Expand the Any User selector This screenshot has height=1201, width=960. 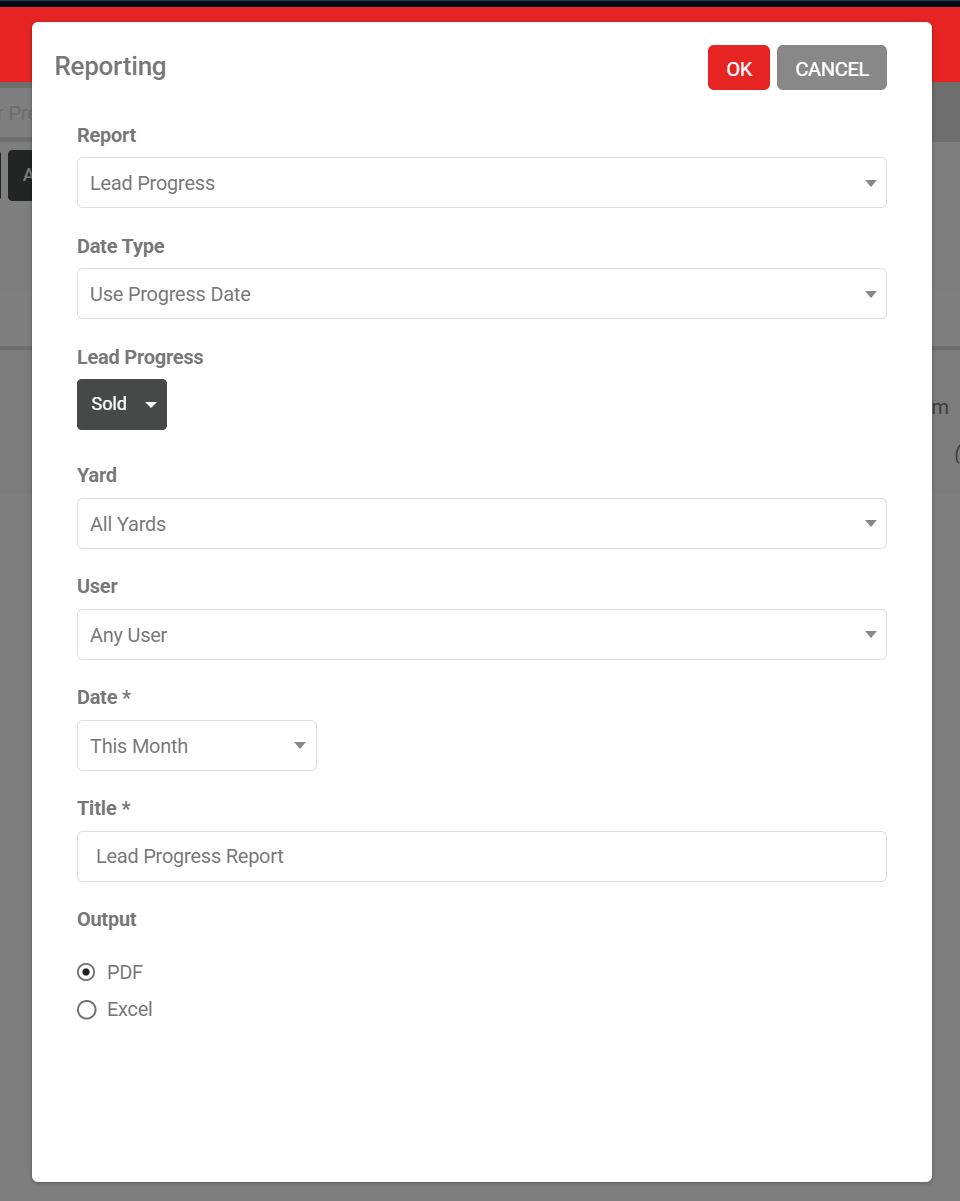pos(482,634)
